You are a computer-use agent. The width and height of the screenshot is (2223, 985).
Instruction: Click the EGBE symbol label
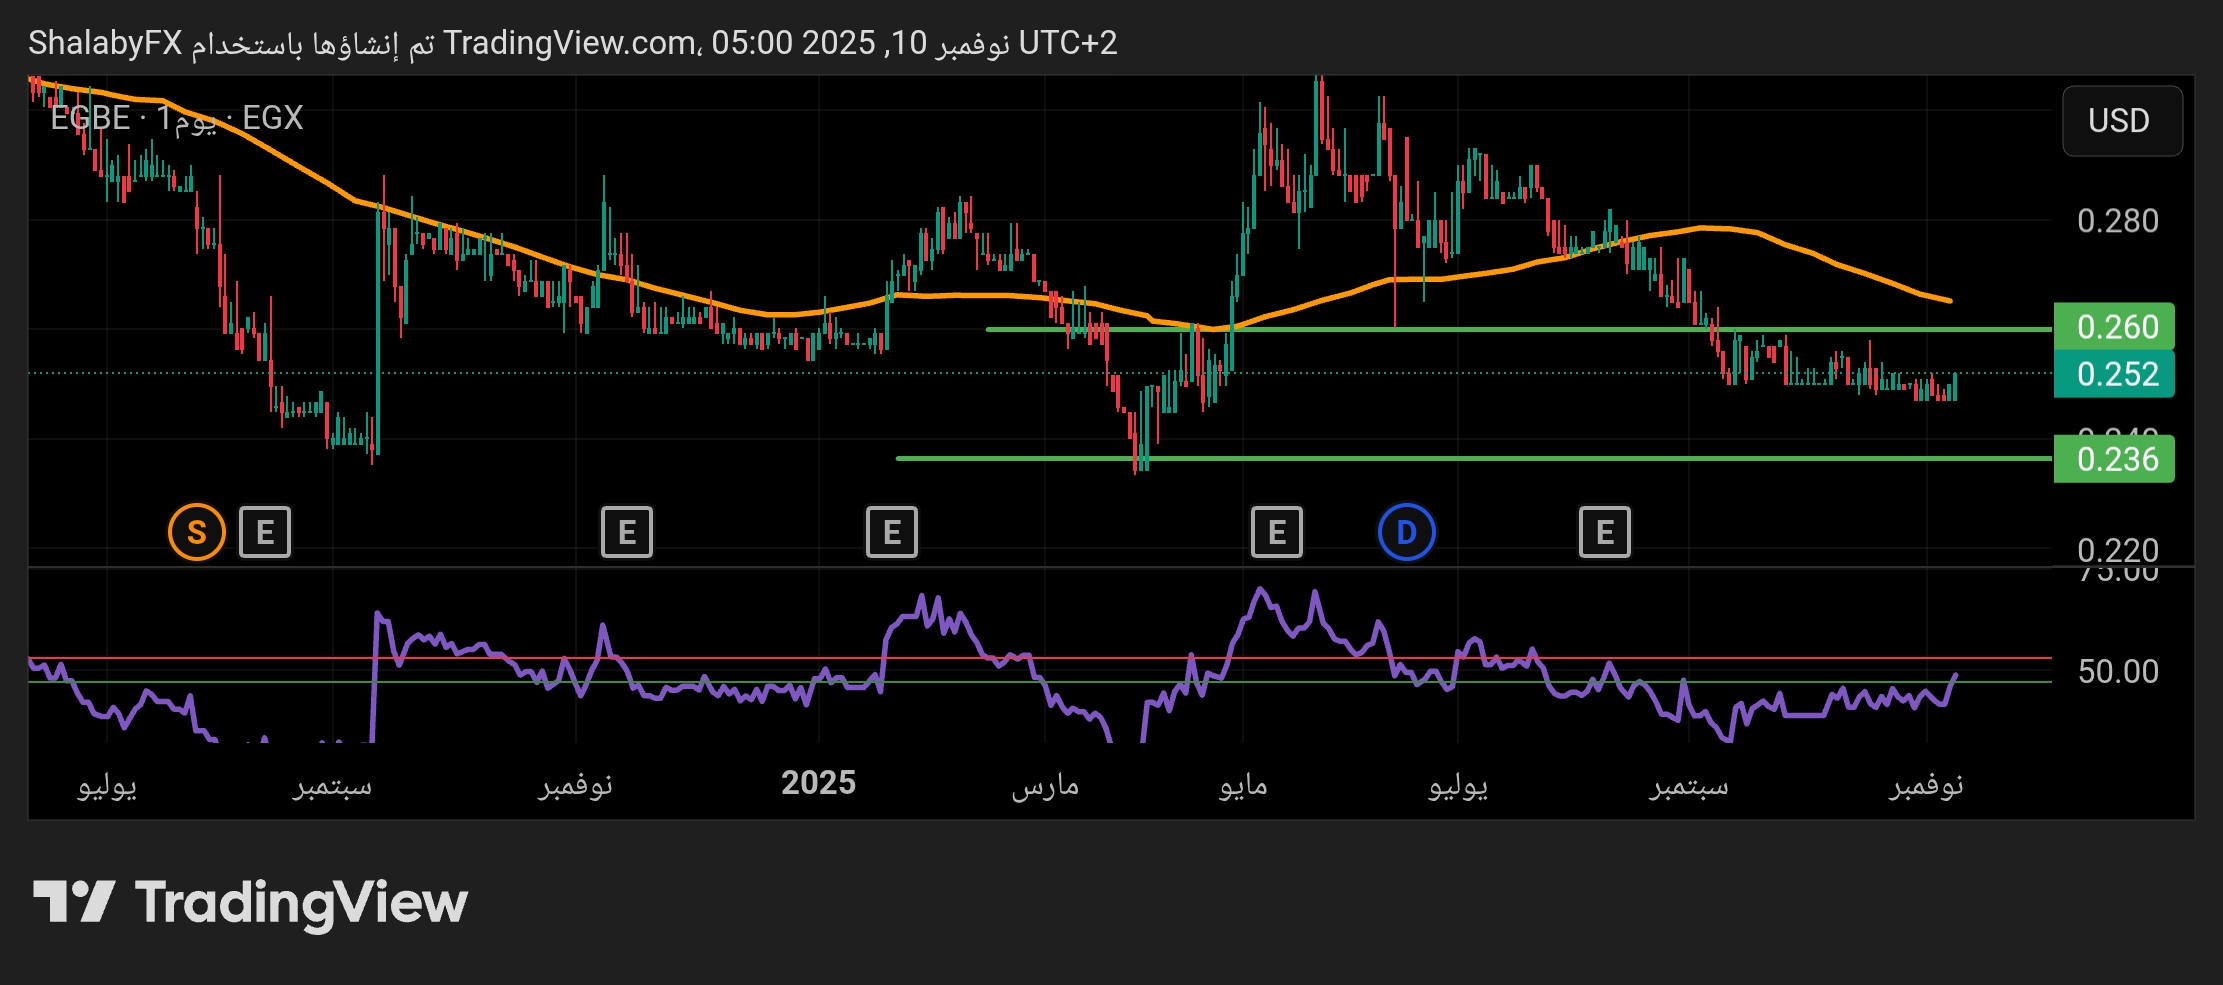pos(90,118)
